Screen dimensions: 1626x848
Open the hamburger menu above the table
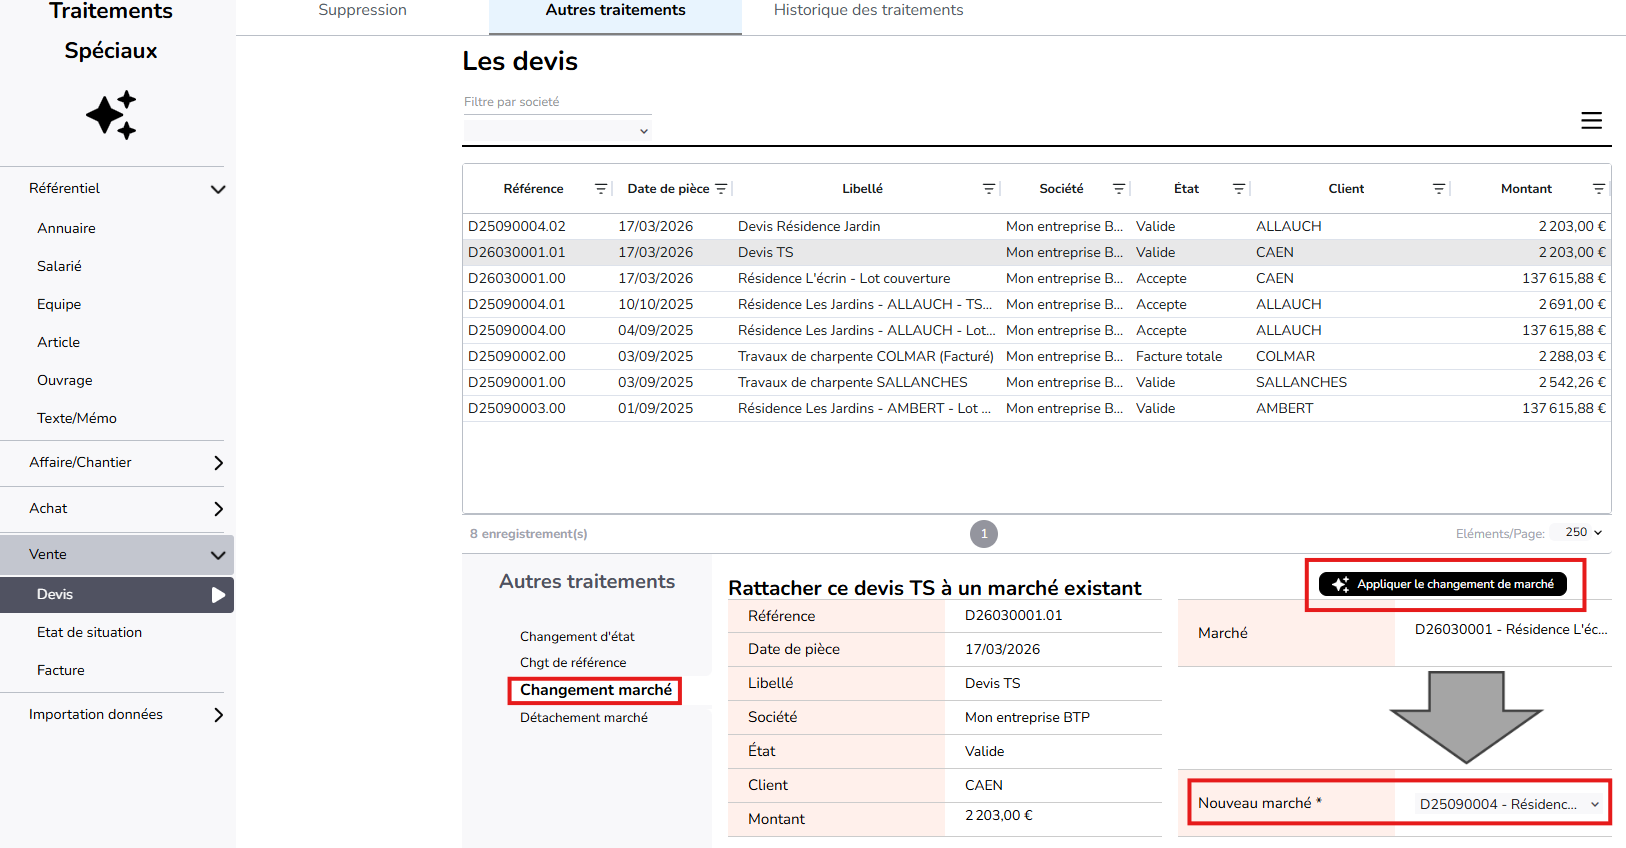pyautogui.click(x=1591, y=121)
